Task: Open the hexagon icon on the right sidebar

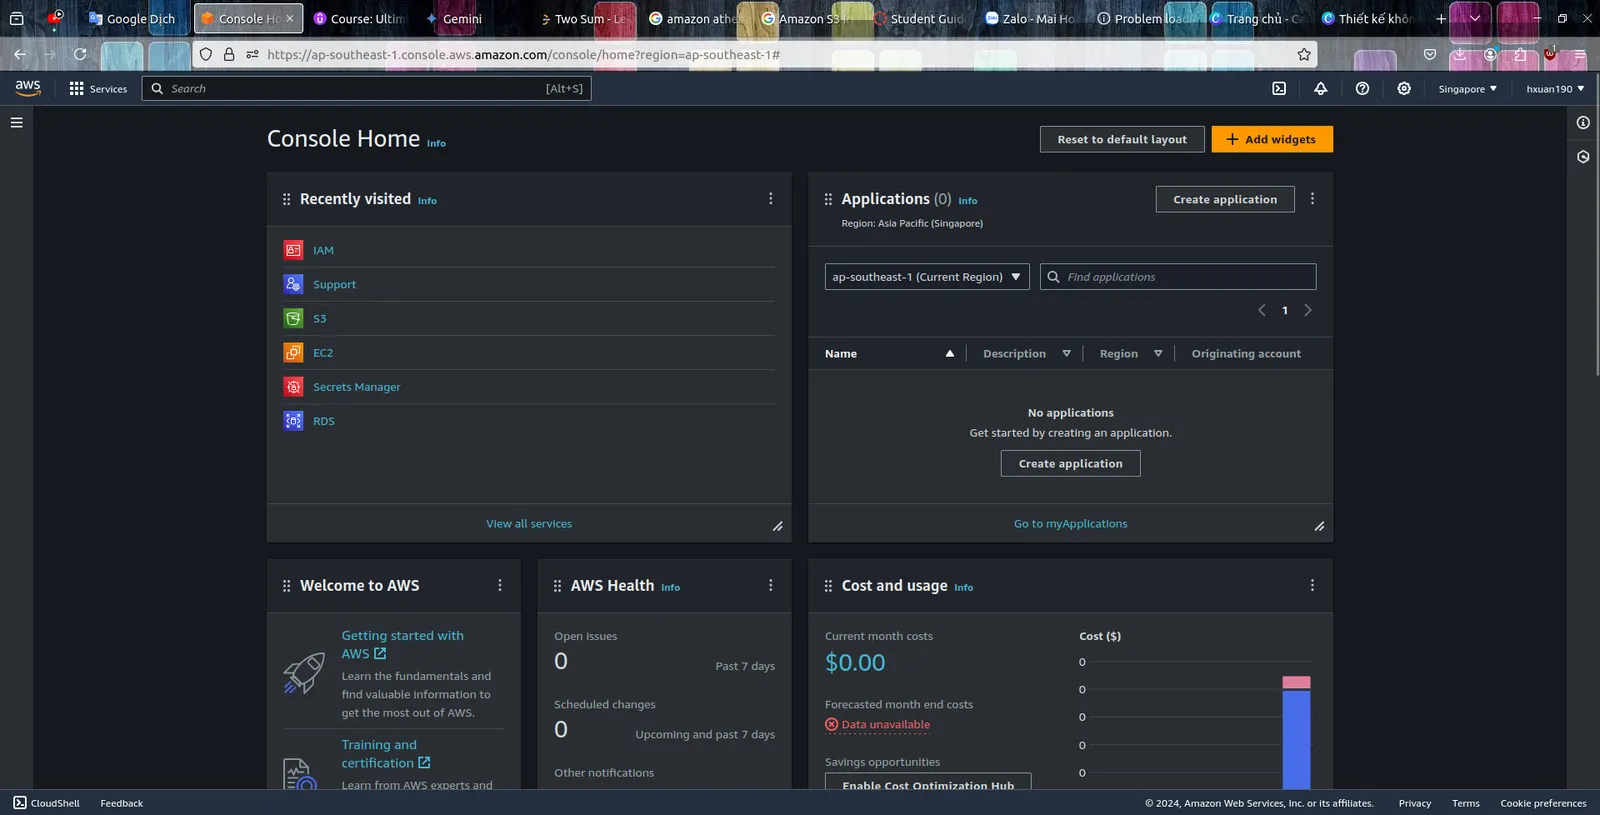Action: click(x=1583, y=157)
